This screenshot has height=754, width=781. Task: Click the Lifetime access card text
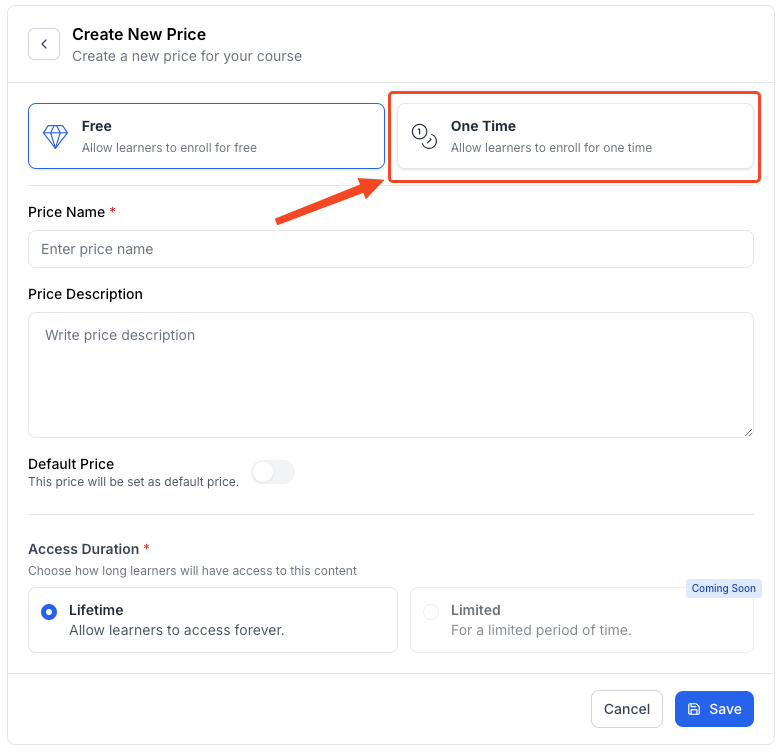pyautogui.click(x=176, y=620)
